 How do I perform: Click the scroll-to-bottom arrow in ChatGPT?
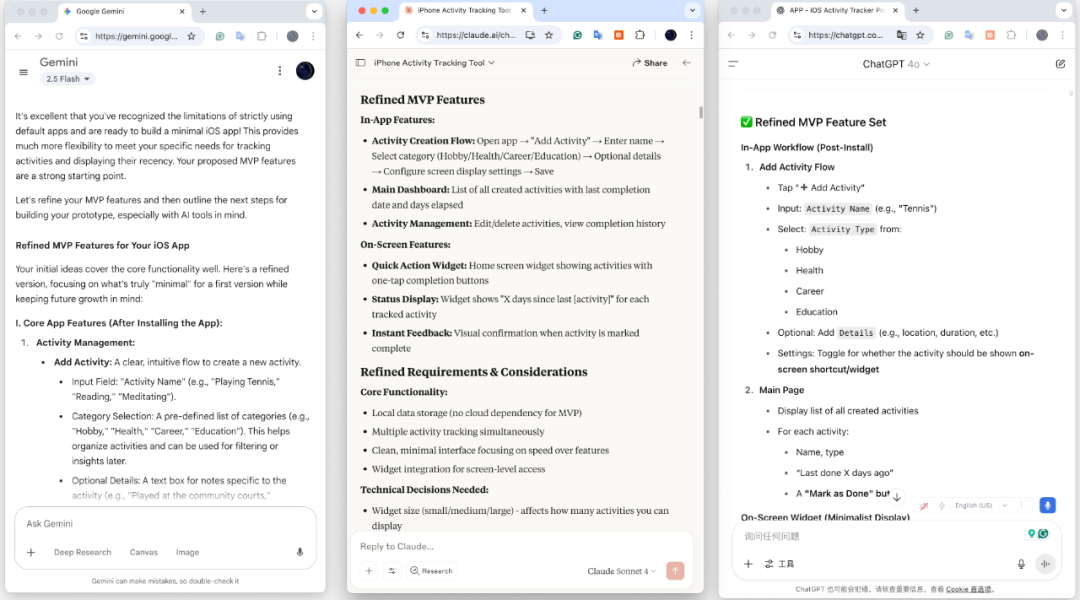point(897,497)
